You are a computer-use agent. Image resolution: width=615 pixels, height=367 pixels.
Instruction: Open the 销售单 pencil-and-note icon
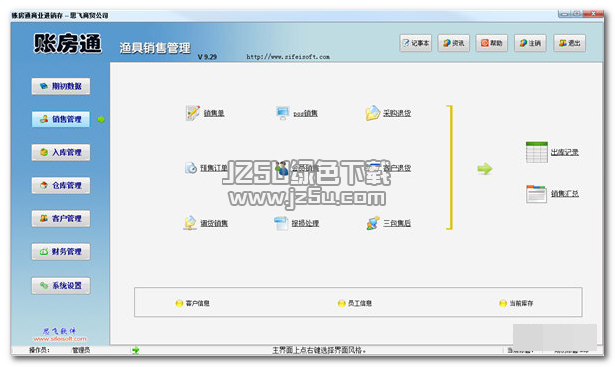pos(192,113)
